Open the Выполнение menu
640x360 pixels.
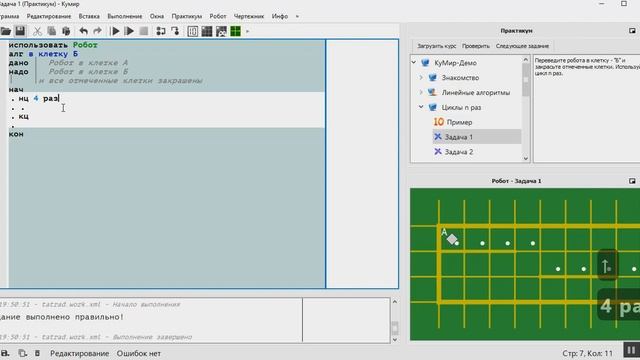pos(125,16)
